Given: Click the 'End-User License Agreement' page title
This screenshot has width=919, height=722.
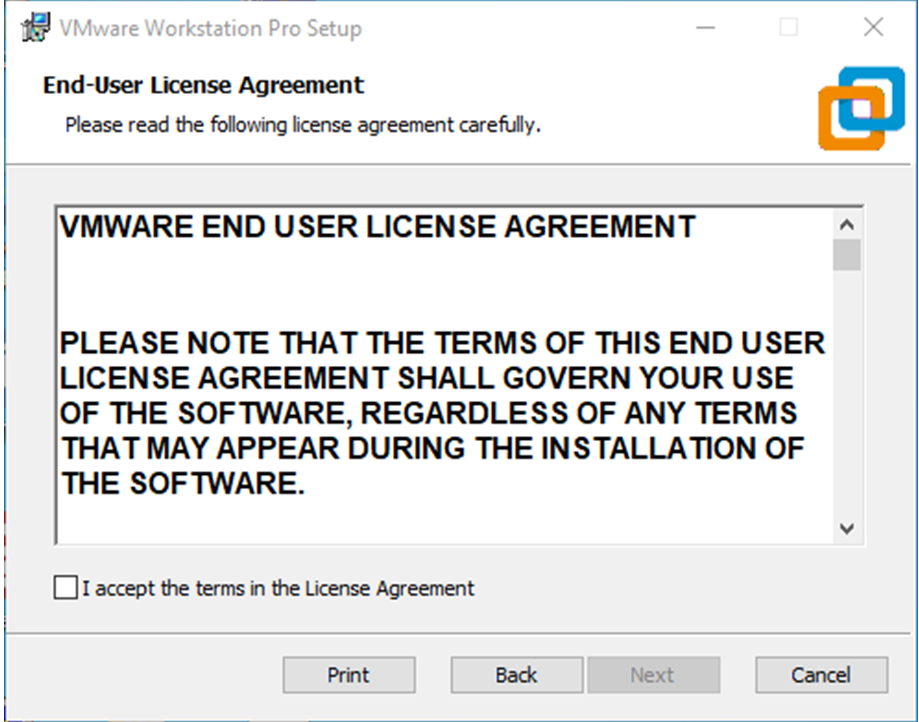Looking at the screenshot, I should tap(203, 85).
